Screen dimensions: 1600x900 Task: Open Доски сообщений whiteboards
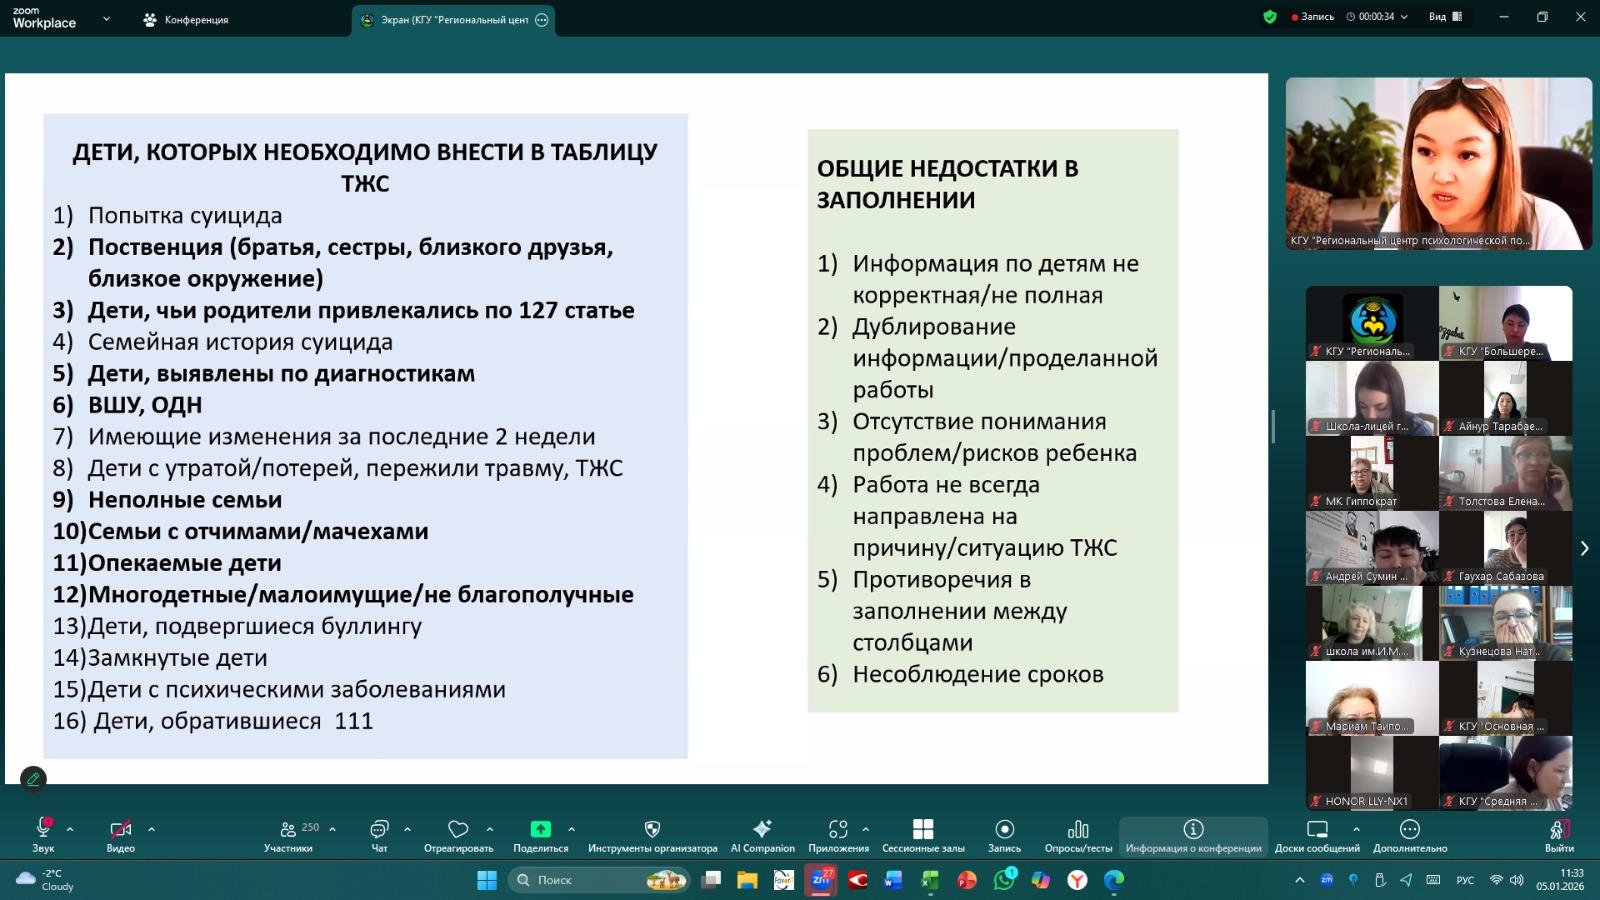(x=1317, y=834)
